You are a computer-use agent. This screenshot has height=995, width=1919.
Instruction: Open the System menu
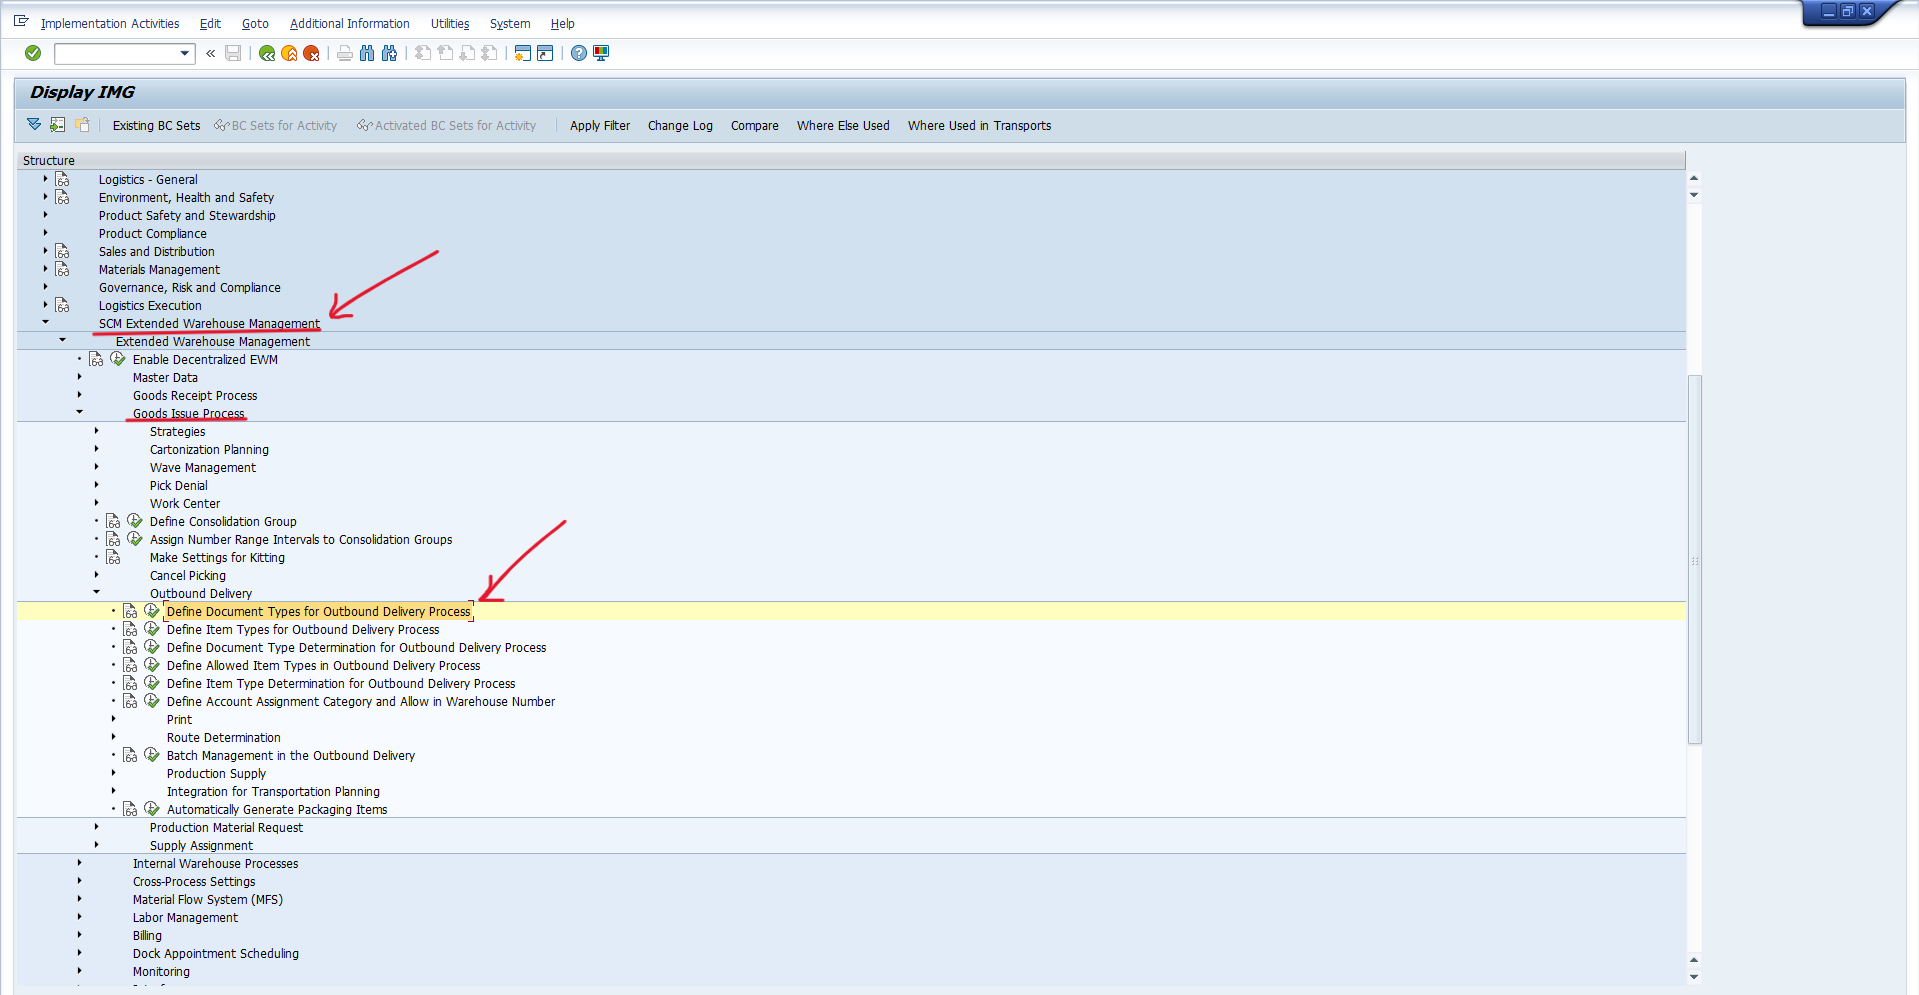pyautogui.click(x=510, y=23)
